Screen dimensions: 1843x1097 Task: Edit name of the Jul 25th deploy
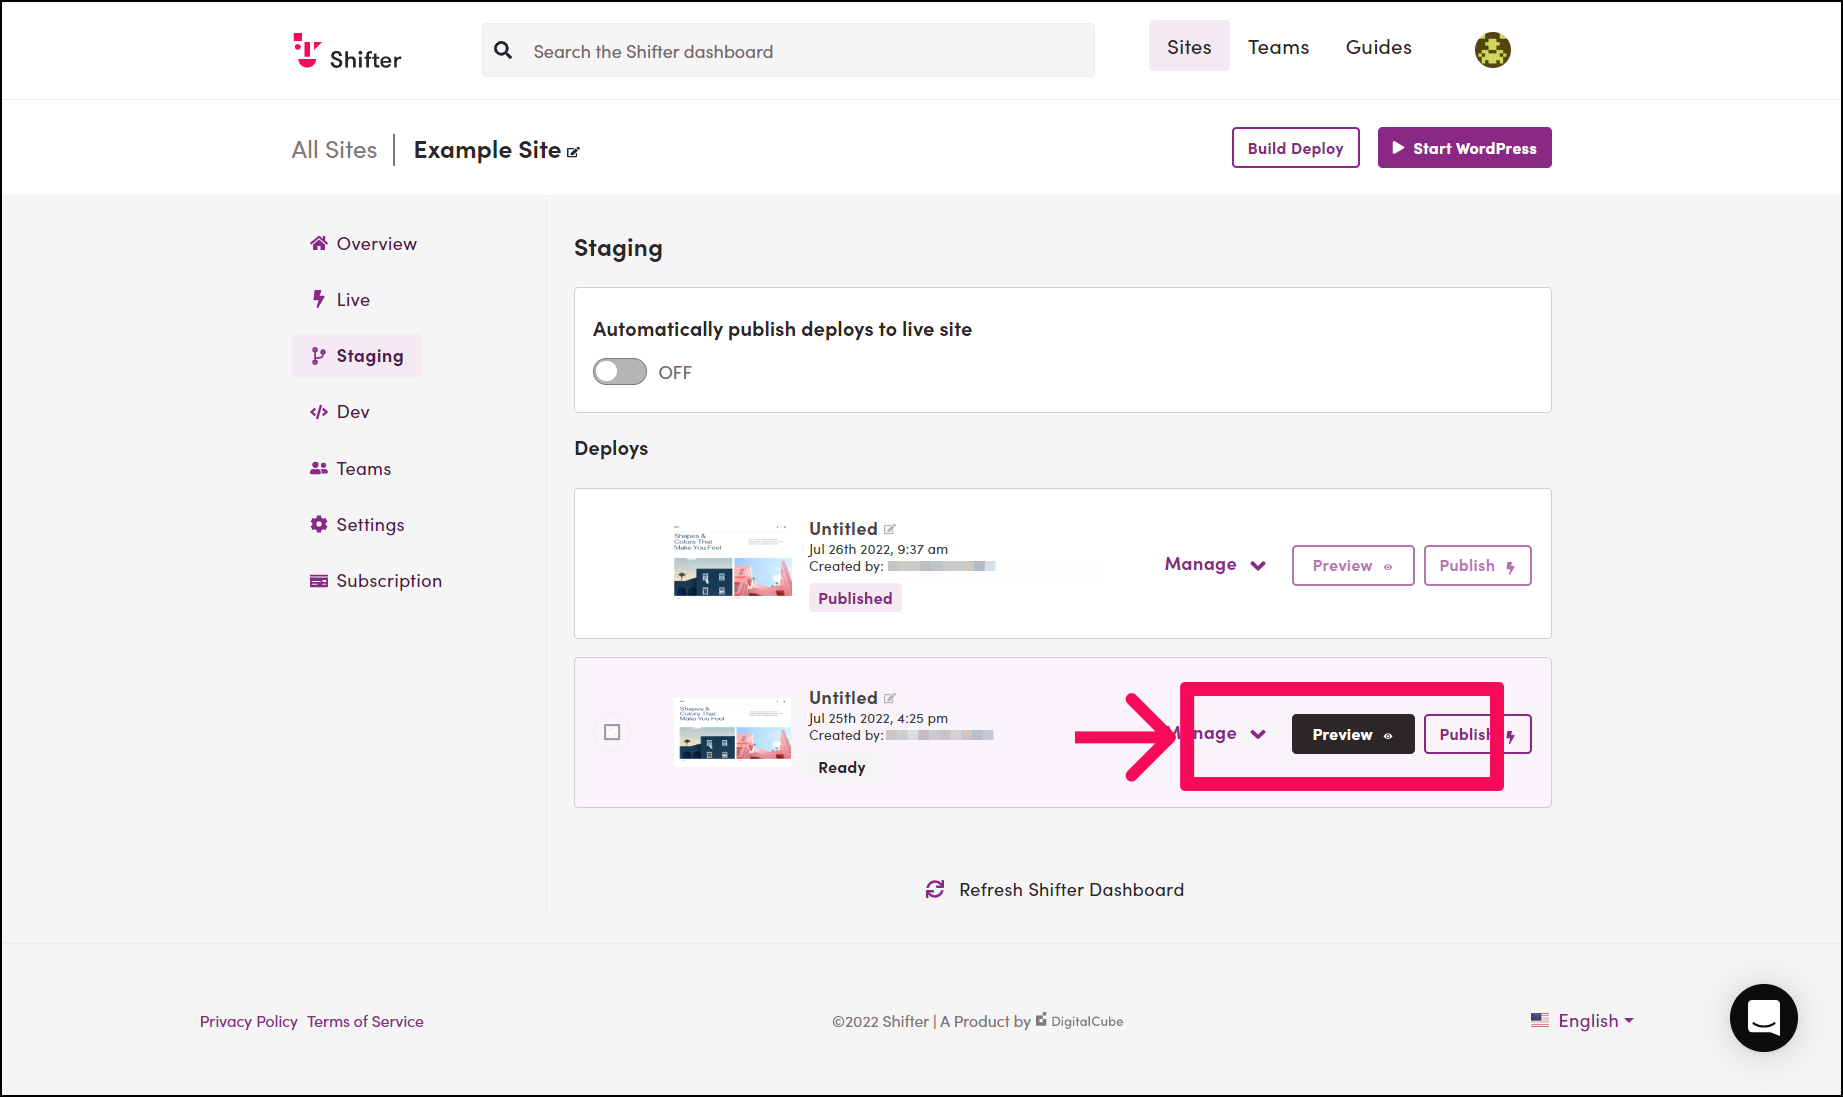(890, 698)
